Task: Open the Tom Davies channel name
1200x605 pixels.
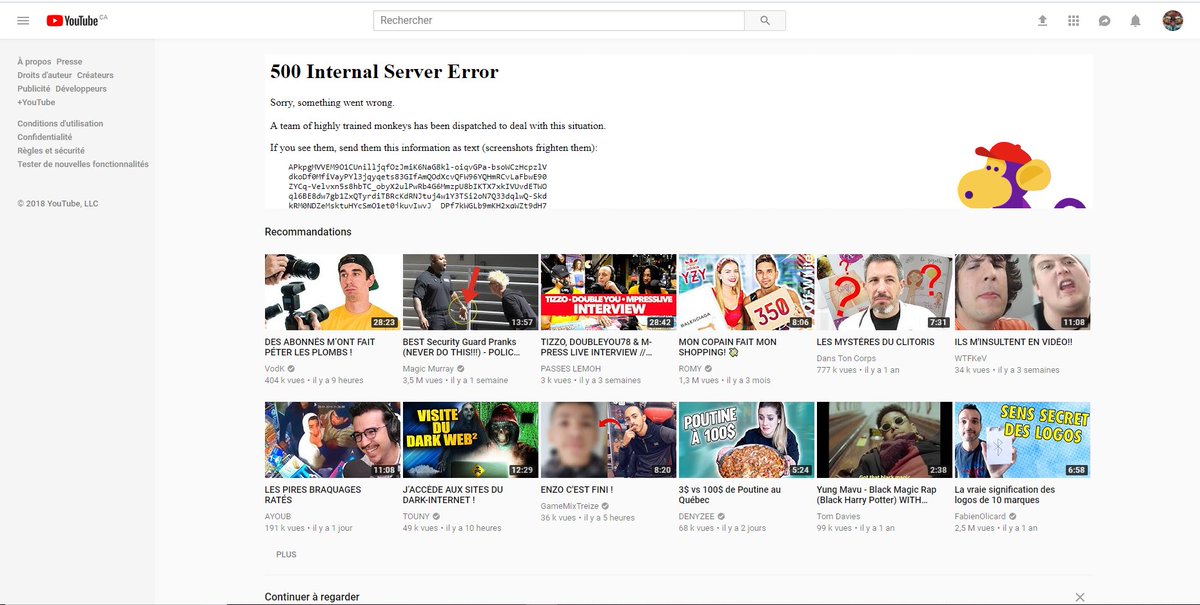Action: point(839,517)
